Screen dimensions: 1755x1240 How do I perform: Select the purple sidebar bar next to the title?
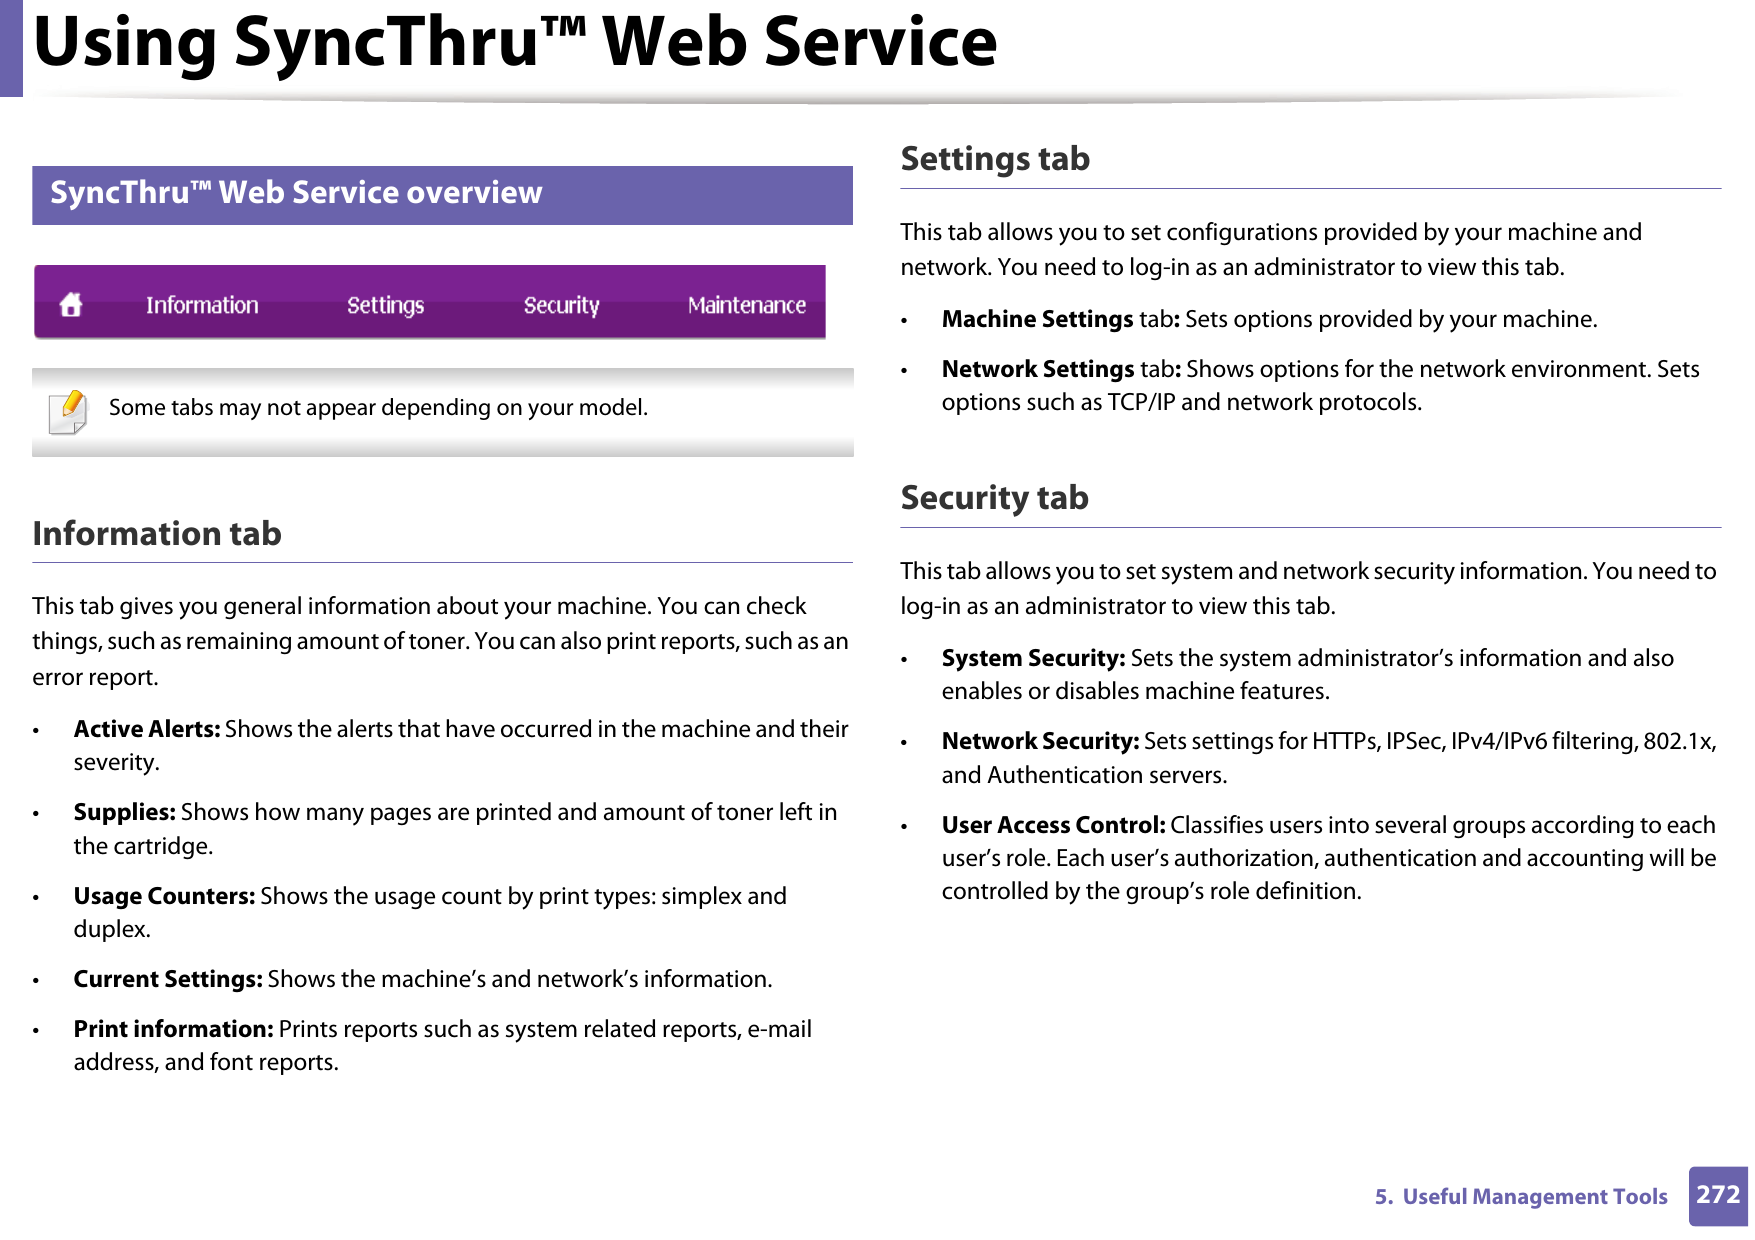11,47
